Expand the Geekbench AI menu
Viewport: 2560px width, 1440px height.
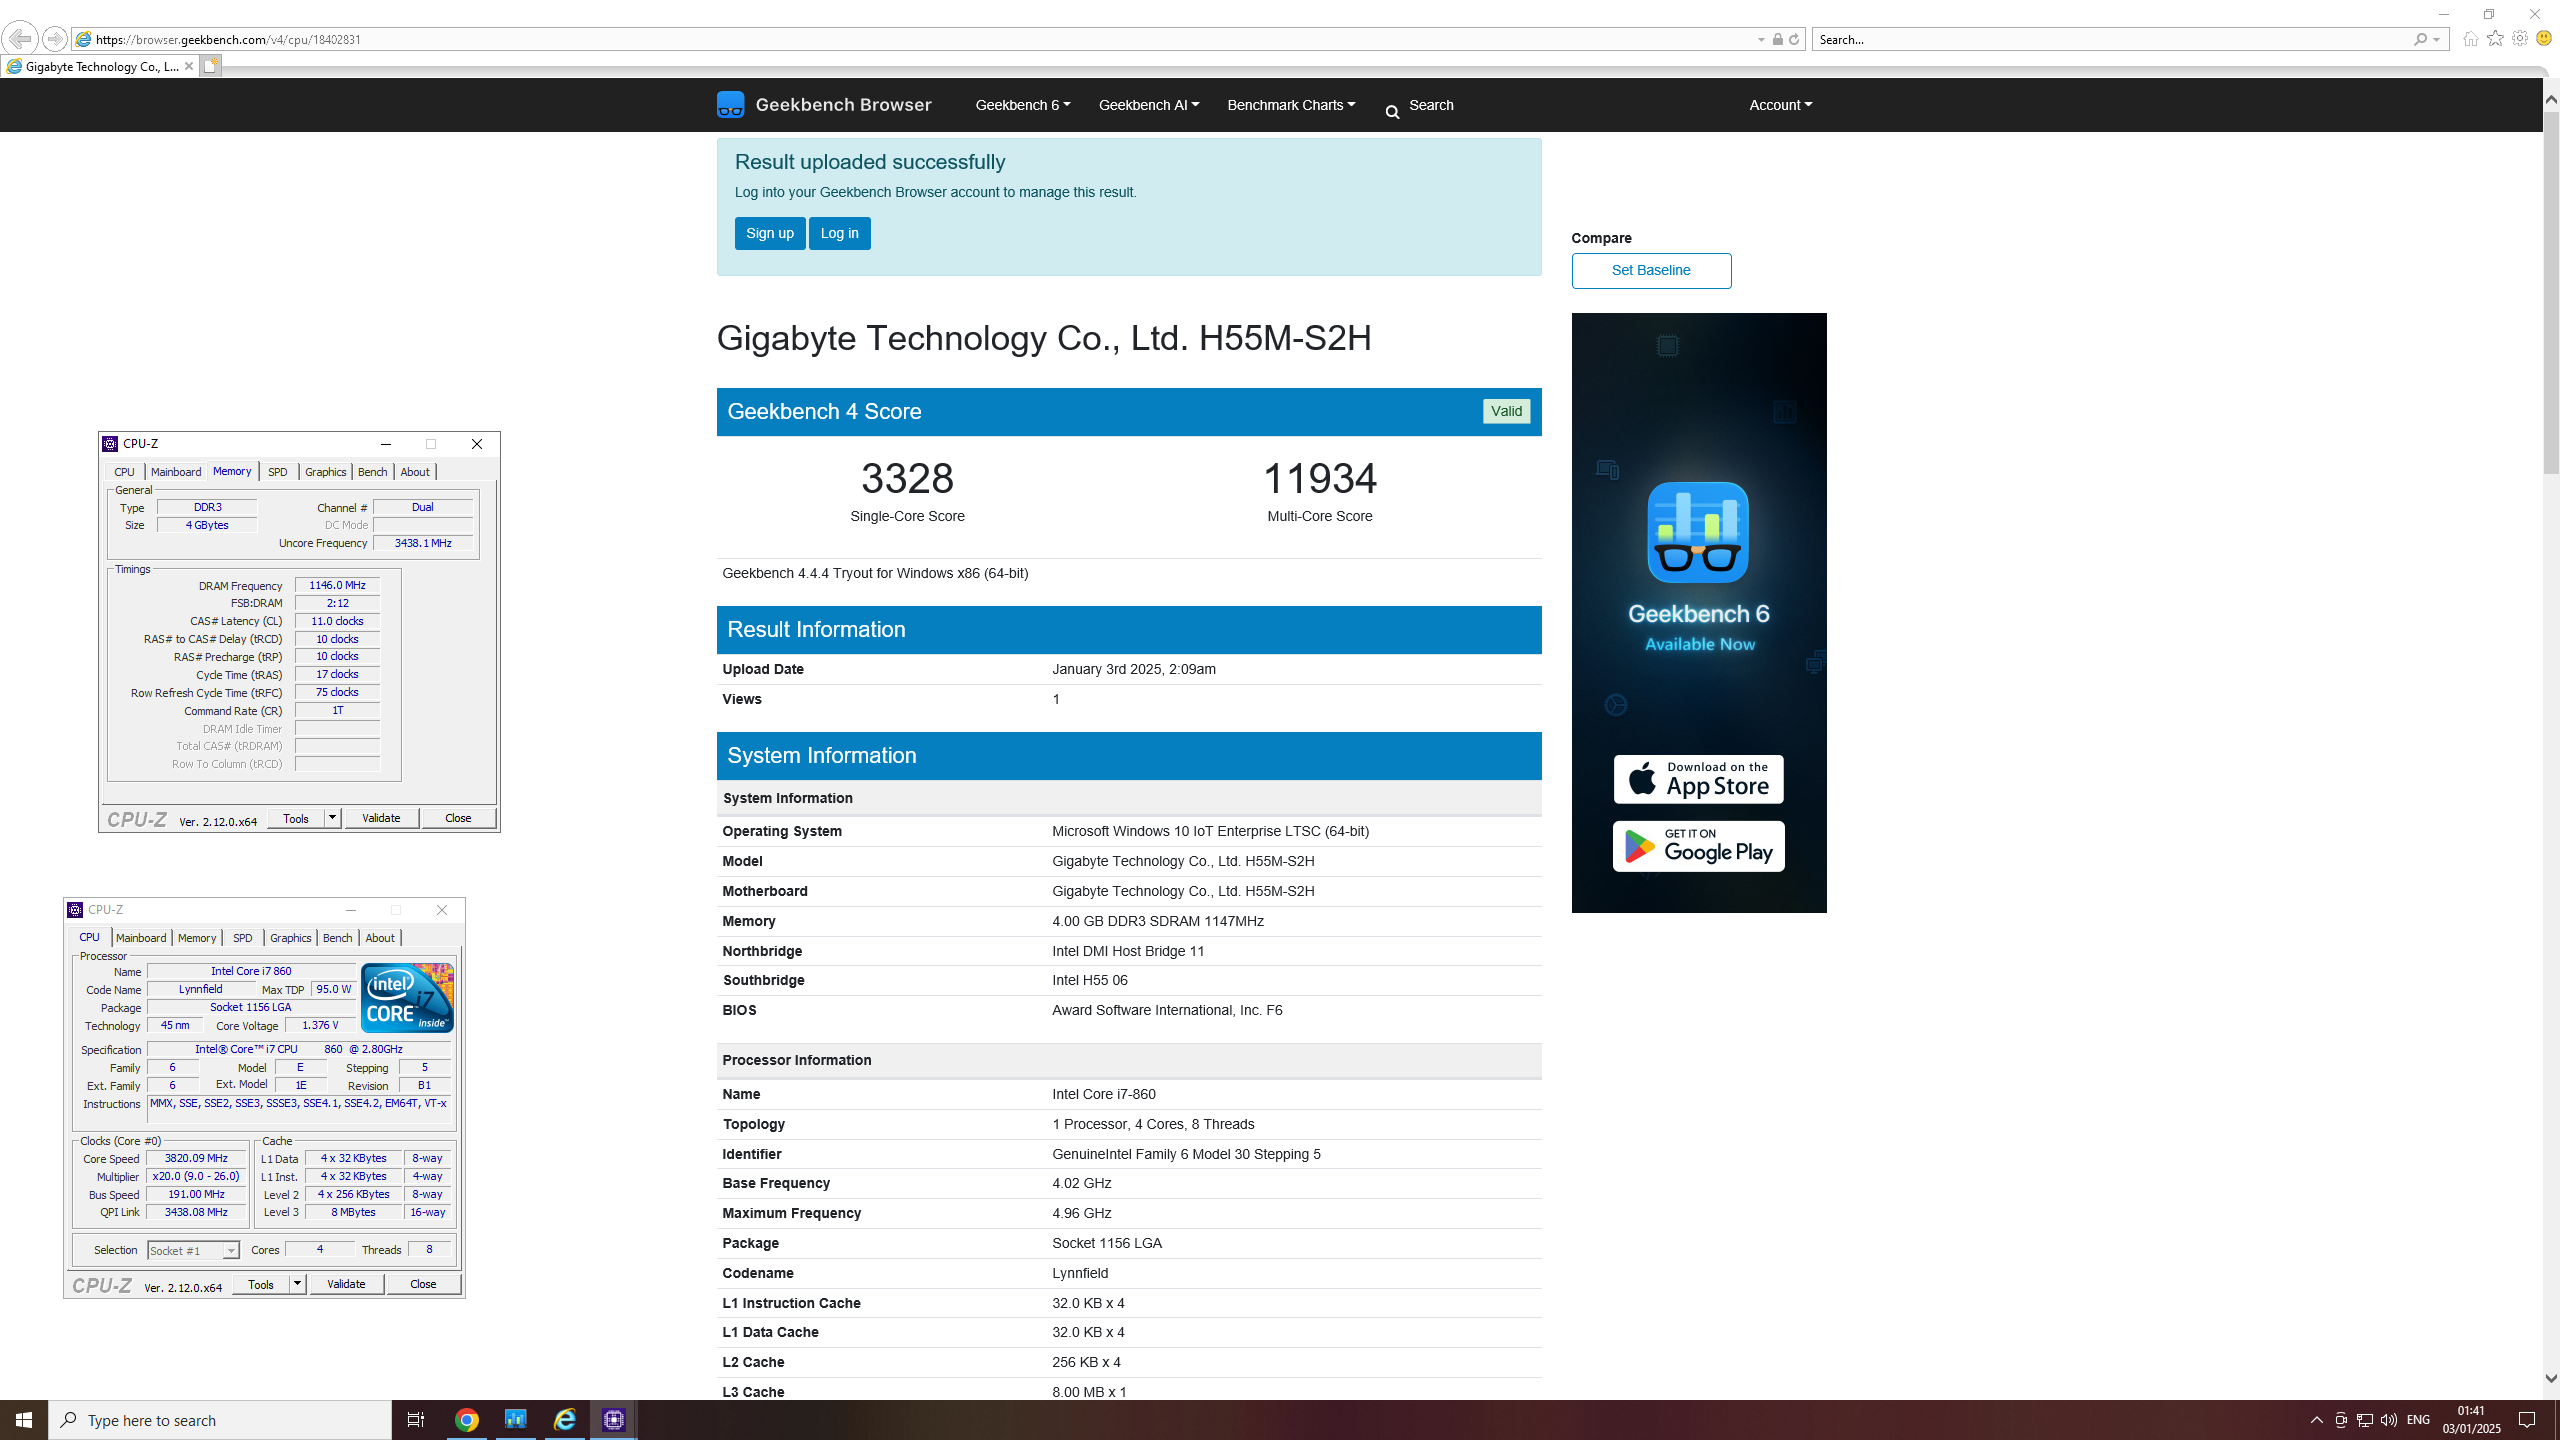(x=1148, y=105)
